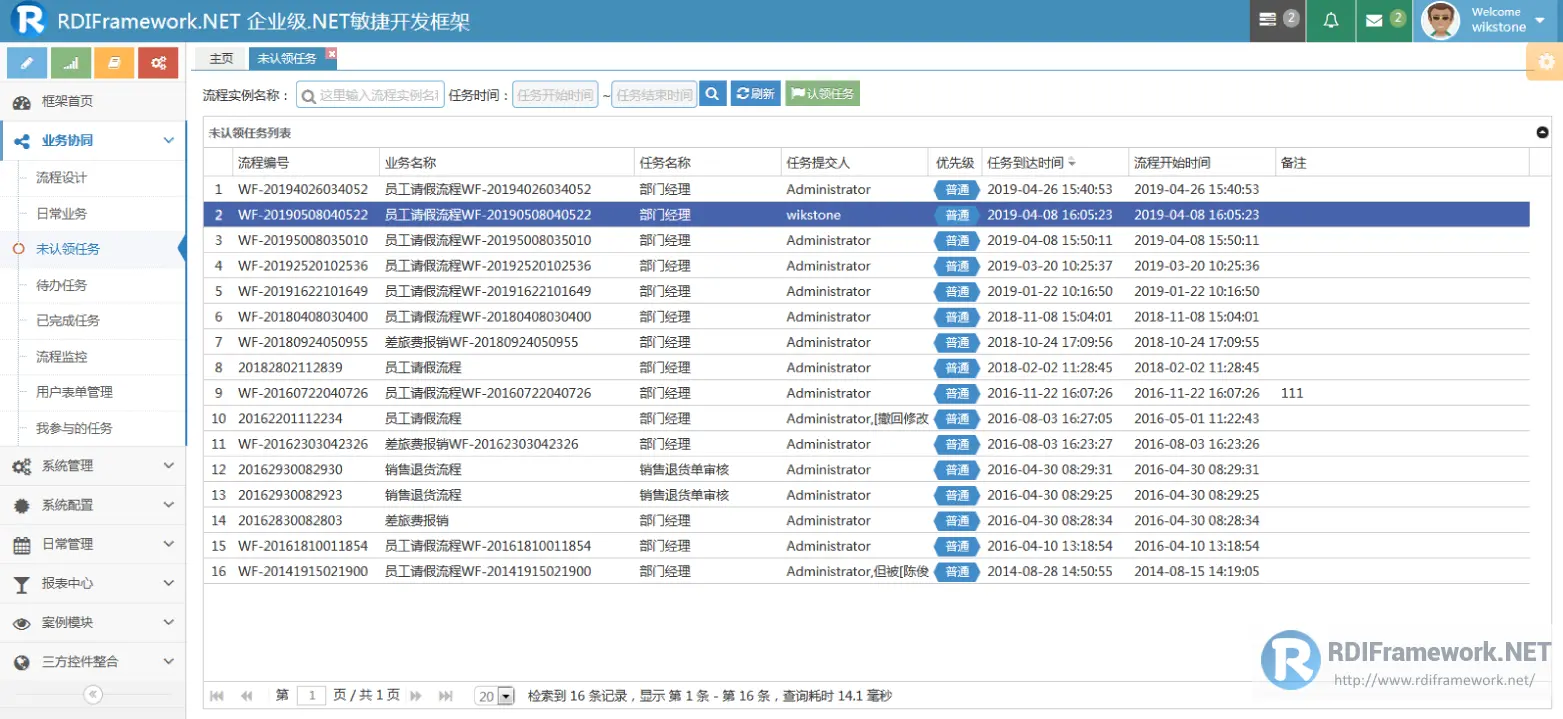Image resolution: width=1563 pixels, height=719 pixels.
Task: Click the blue magnifier search button
Action: (x=712, y=94)
